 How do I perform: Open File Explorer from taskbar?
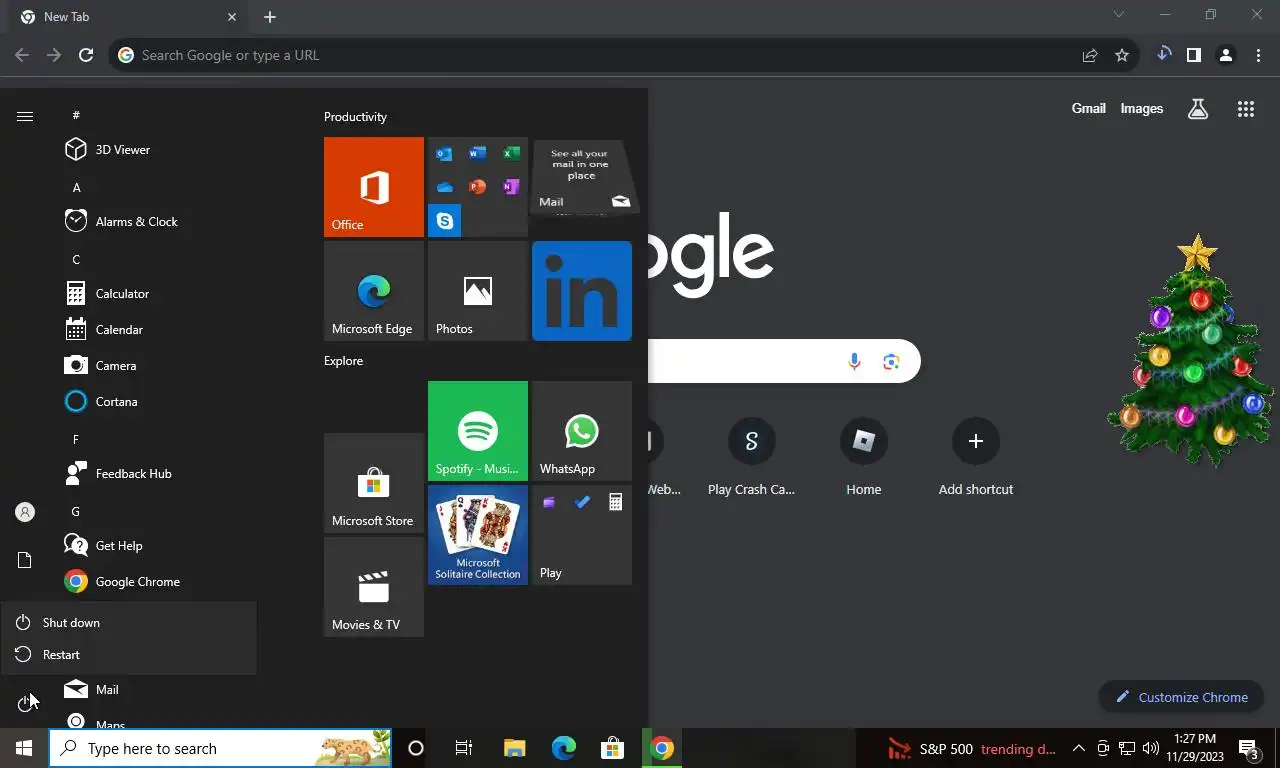coord(514,748)
